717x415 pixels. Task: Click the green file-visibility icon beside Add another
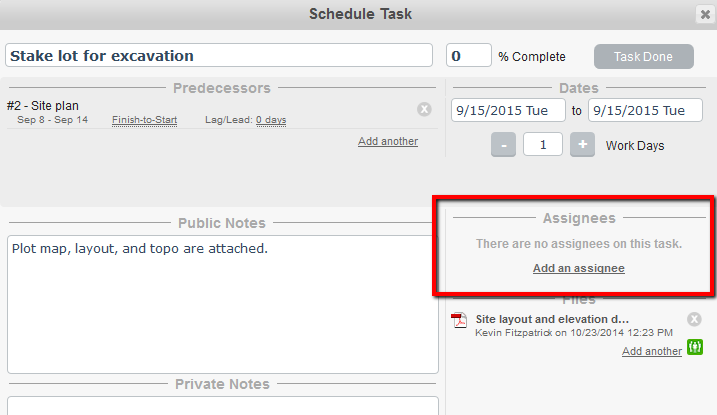pyautogui.click(x=695, y=347)
